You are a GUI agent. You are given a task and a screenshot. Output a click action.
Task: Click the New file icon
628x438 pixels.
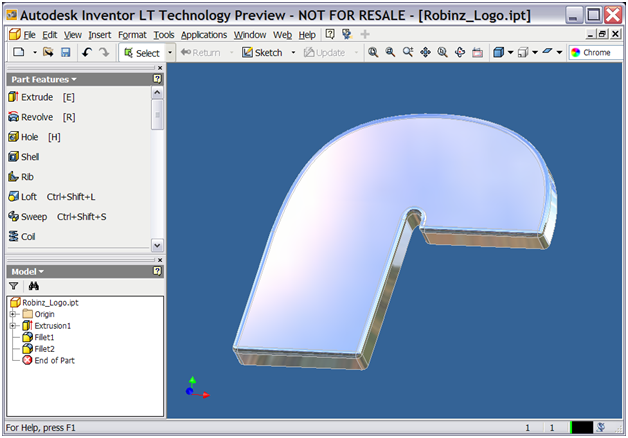[x=19, y=52]
